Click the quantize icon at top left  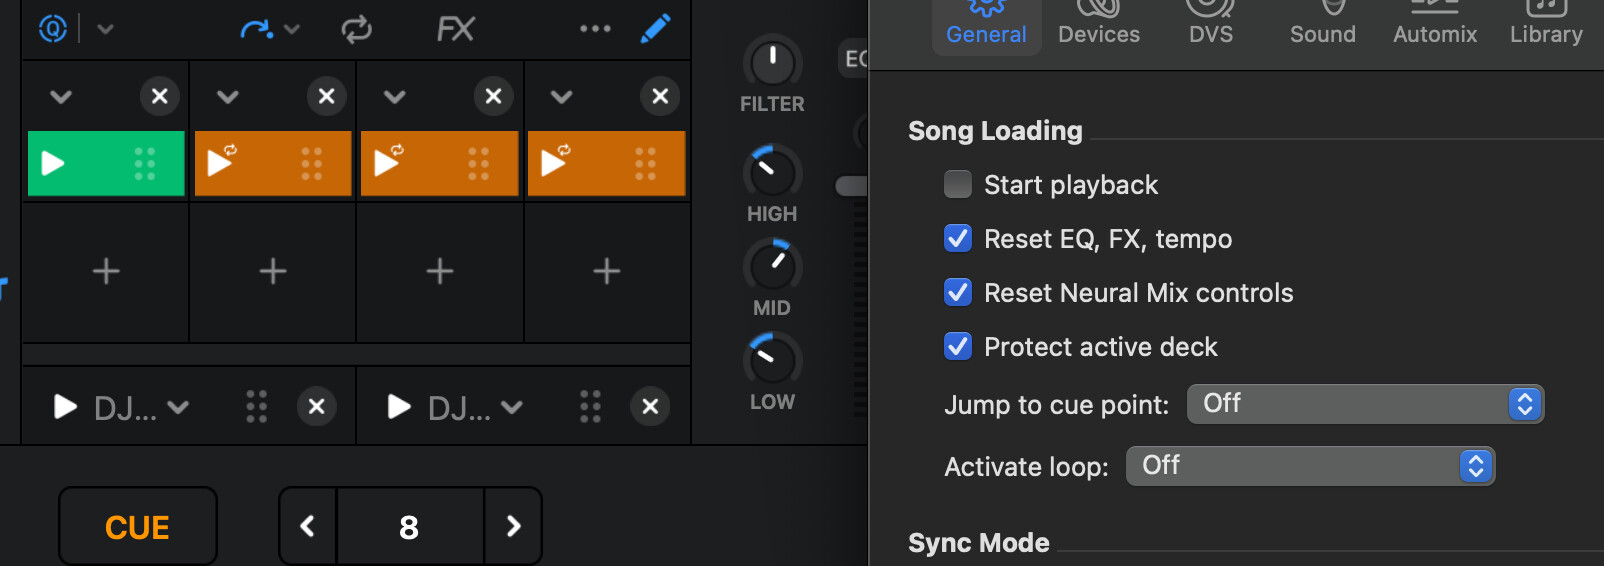[x=53, y=29]
